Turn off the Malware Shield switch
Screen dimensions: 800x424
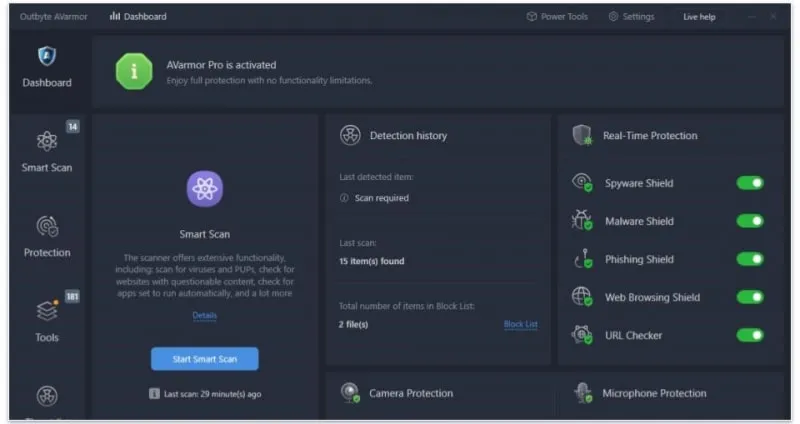click(750, 221)
